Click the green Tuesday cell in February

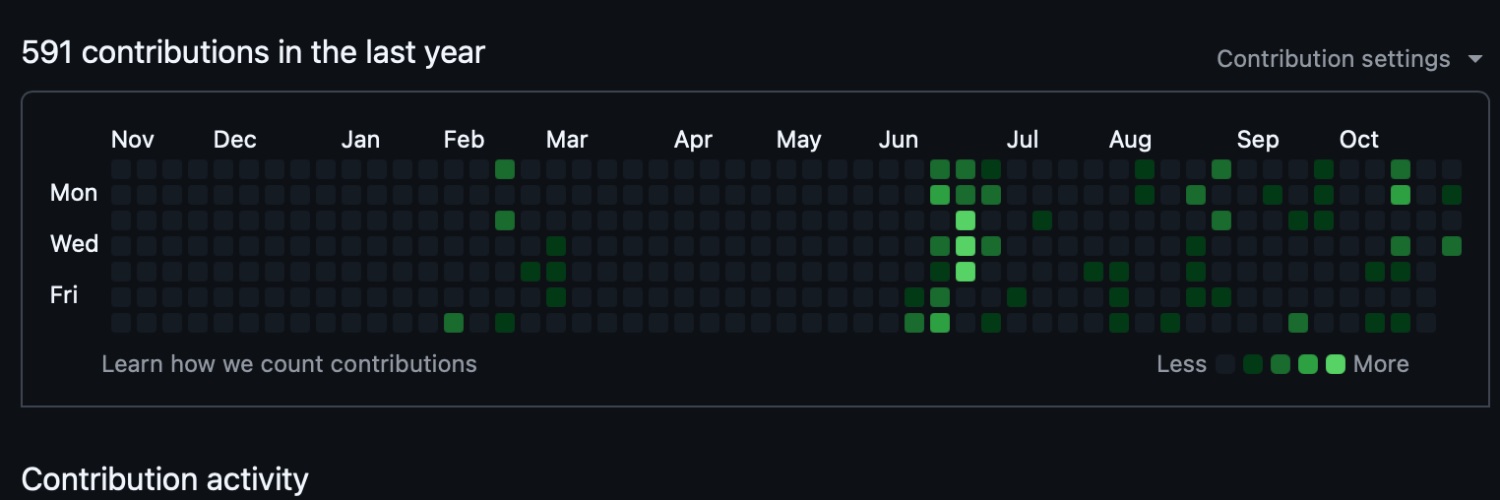[505, 220]
